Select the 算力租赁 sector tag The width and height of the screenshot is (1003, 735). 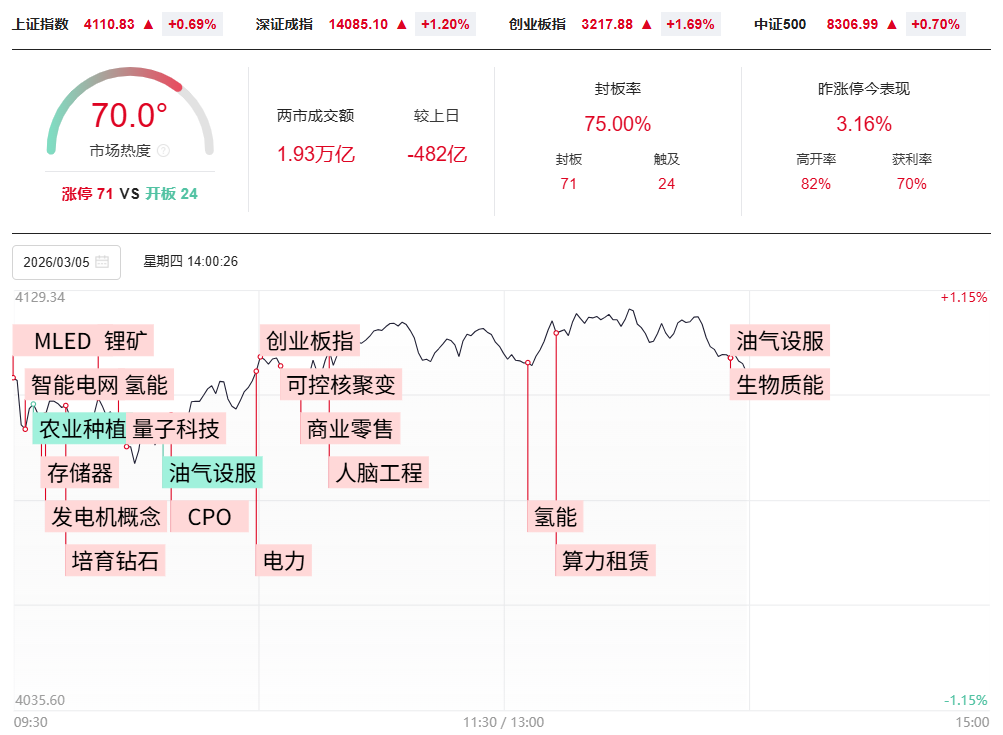[x=605, y=560]
